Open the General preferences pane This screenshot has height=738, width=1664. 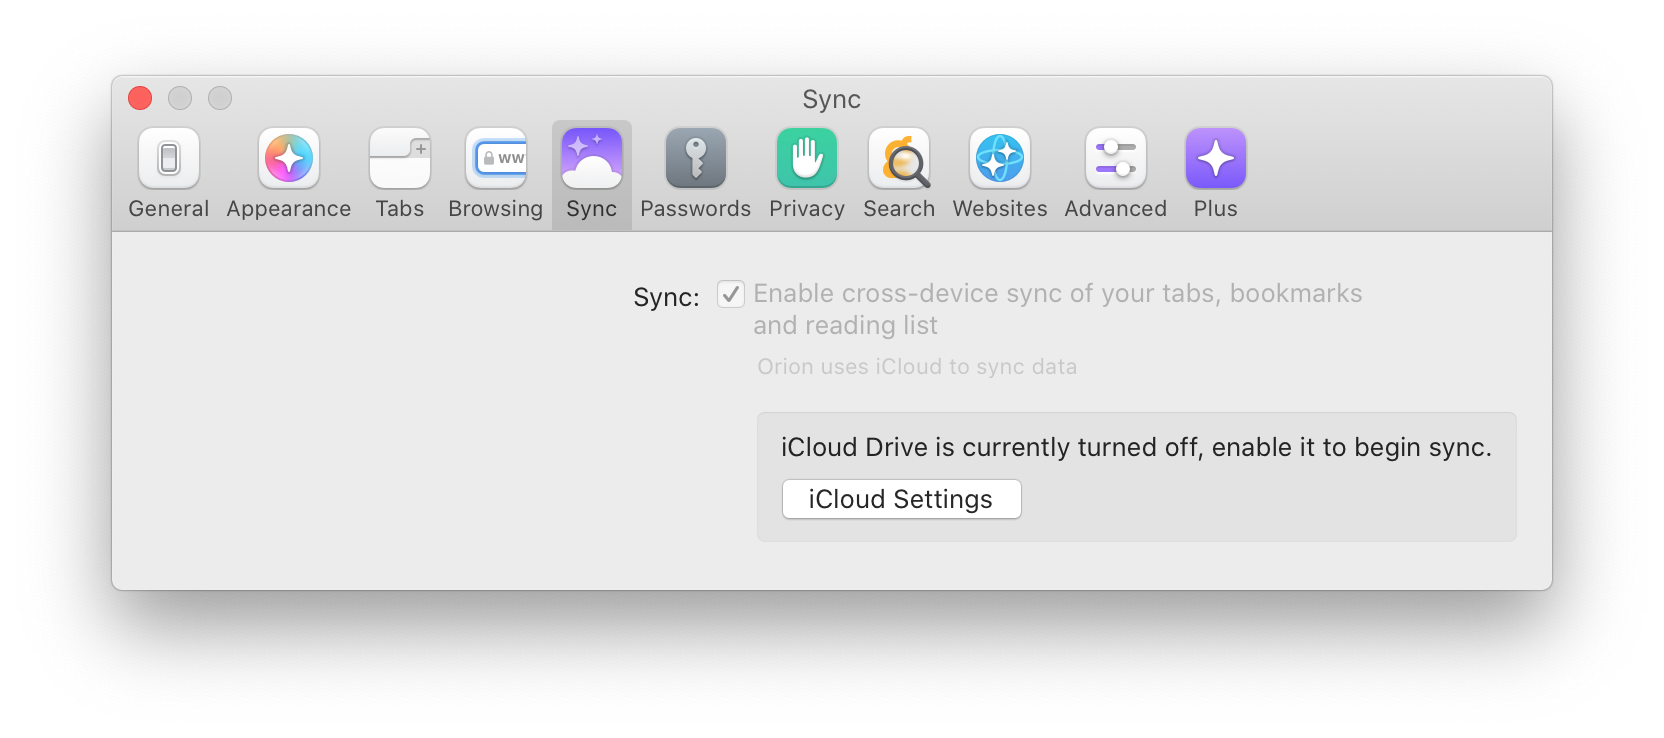169,173
